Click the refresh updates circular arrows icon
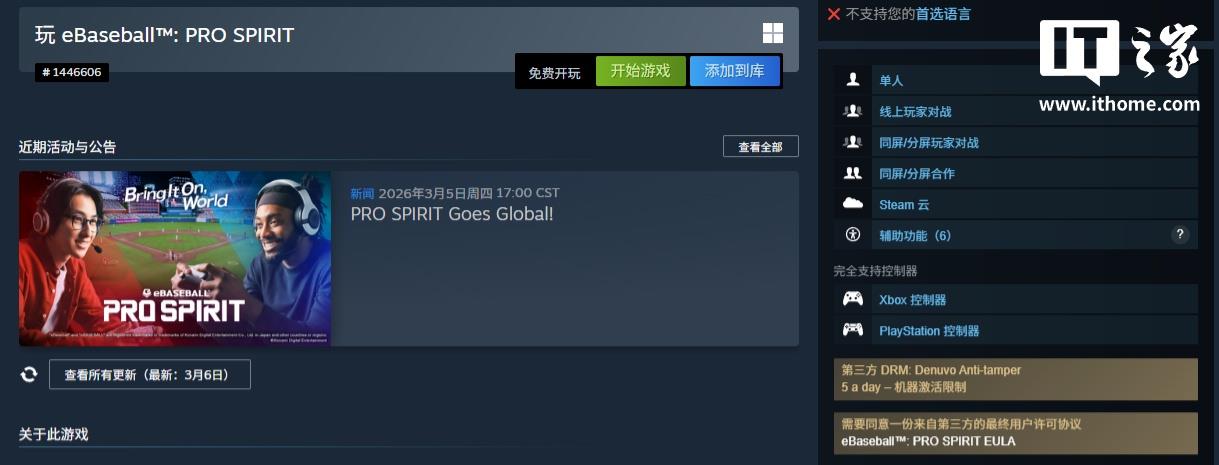 click(29, 374)
